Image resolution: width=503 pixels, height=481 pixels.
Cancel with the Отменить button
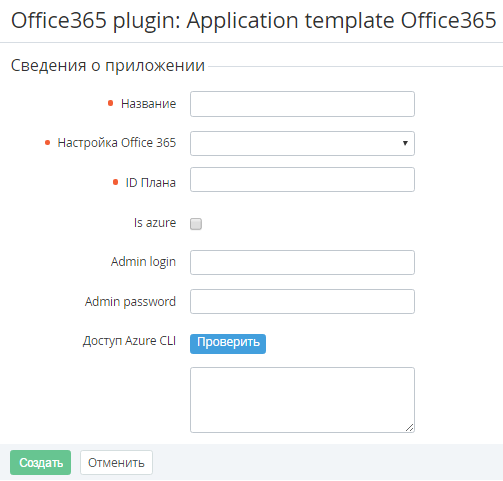click(x=116, y=462)
